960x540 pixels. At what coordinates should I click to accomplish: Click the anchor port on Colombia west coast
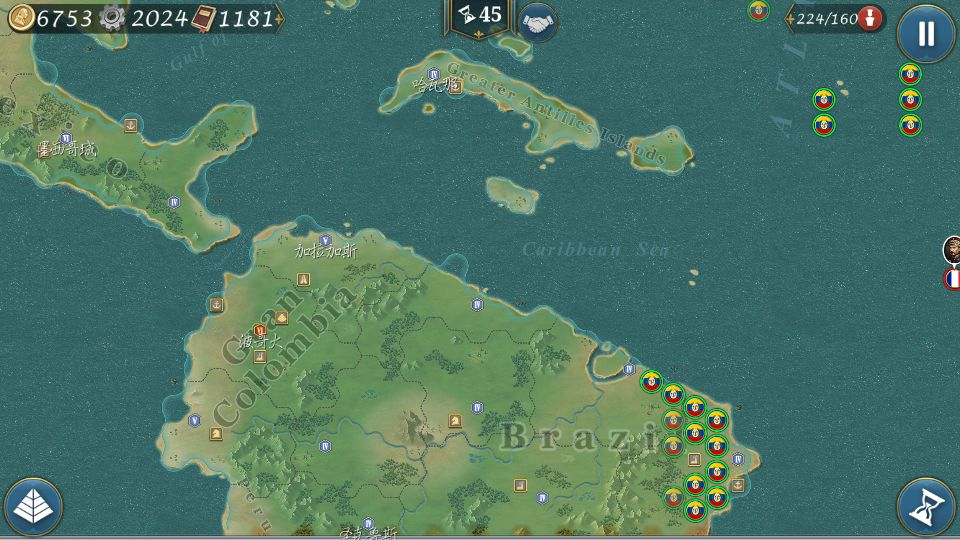point(217,304)
